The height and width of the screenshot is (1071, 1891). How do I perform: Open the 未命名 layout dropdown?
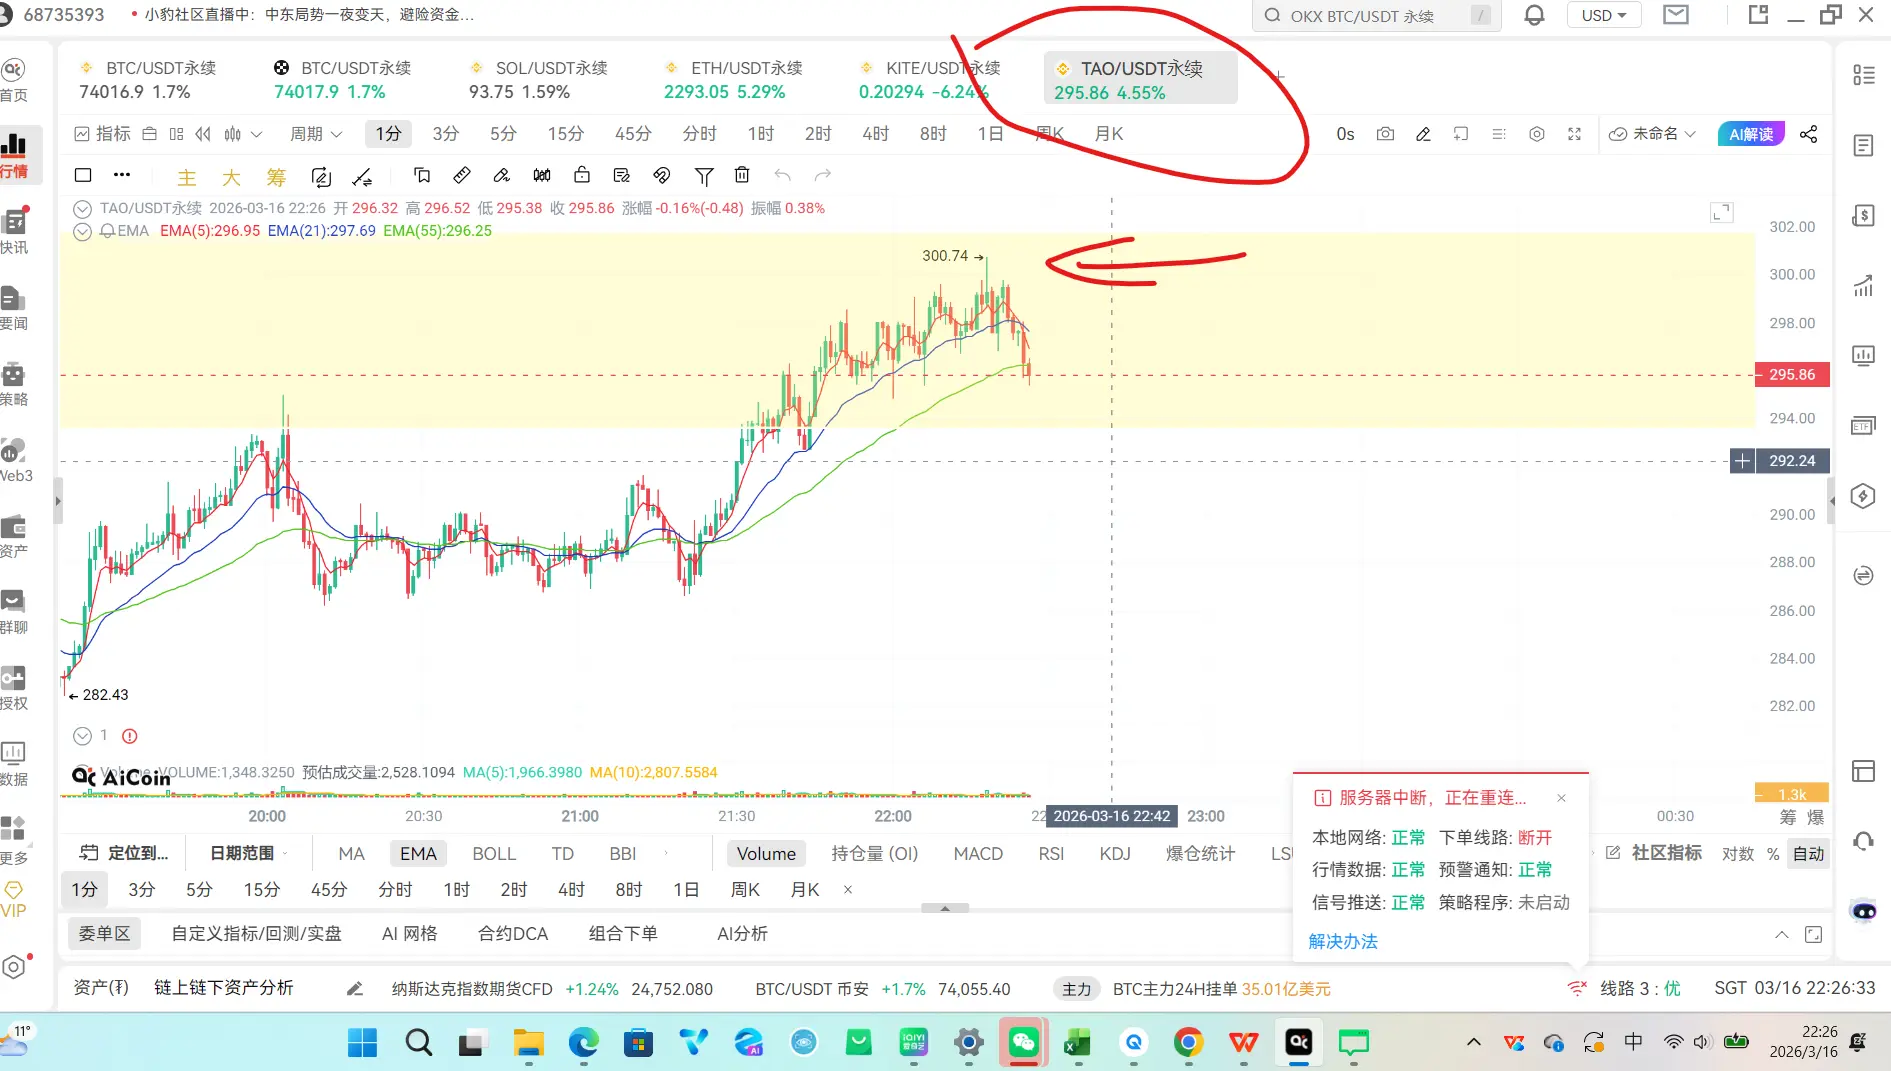point(1652,134)
